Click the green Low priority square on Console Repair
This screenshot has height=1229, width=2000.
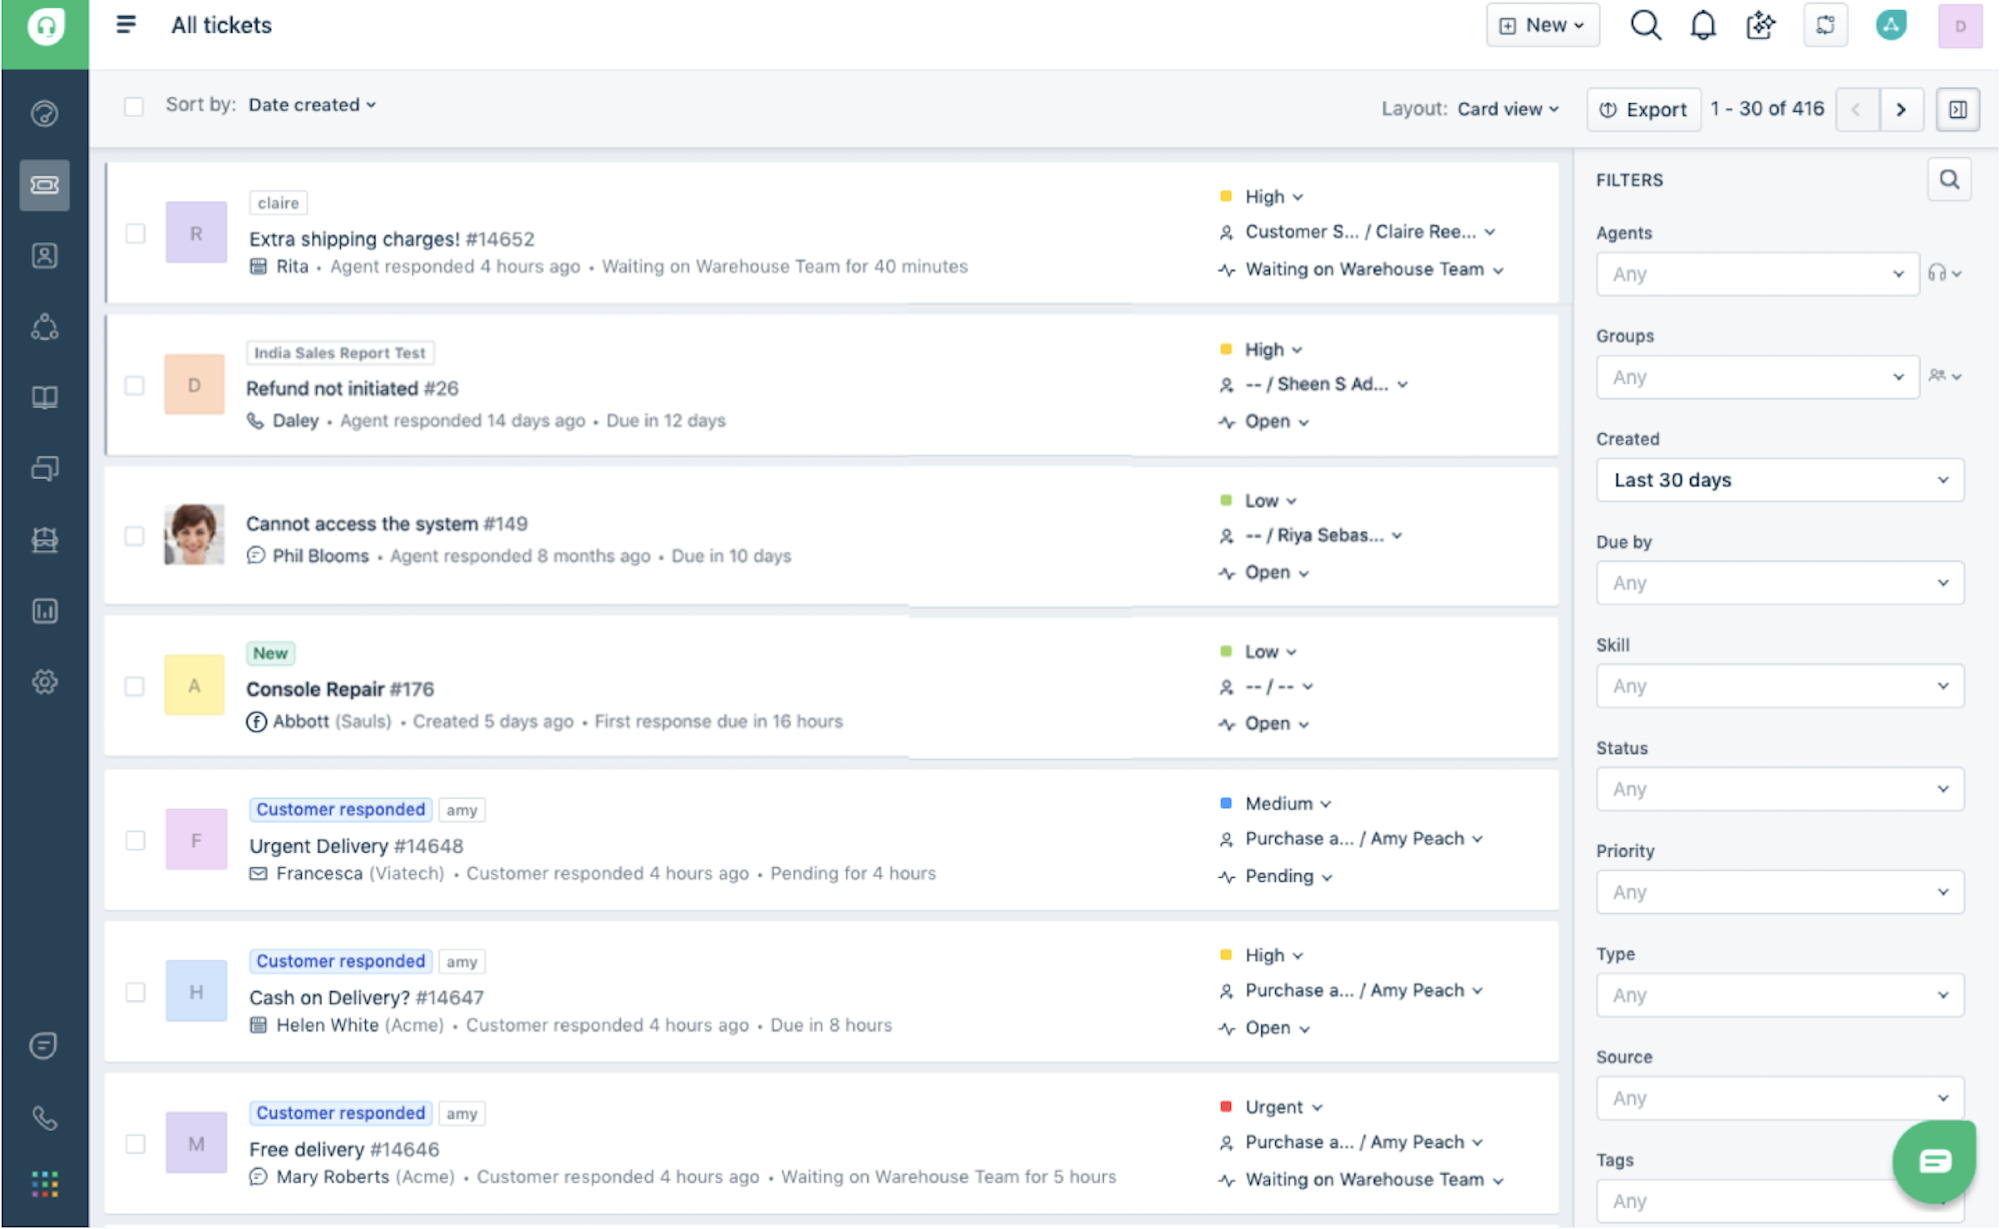1226,651
